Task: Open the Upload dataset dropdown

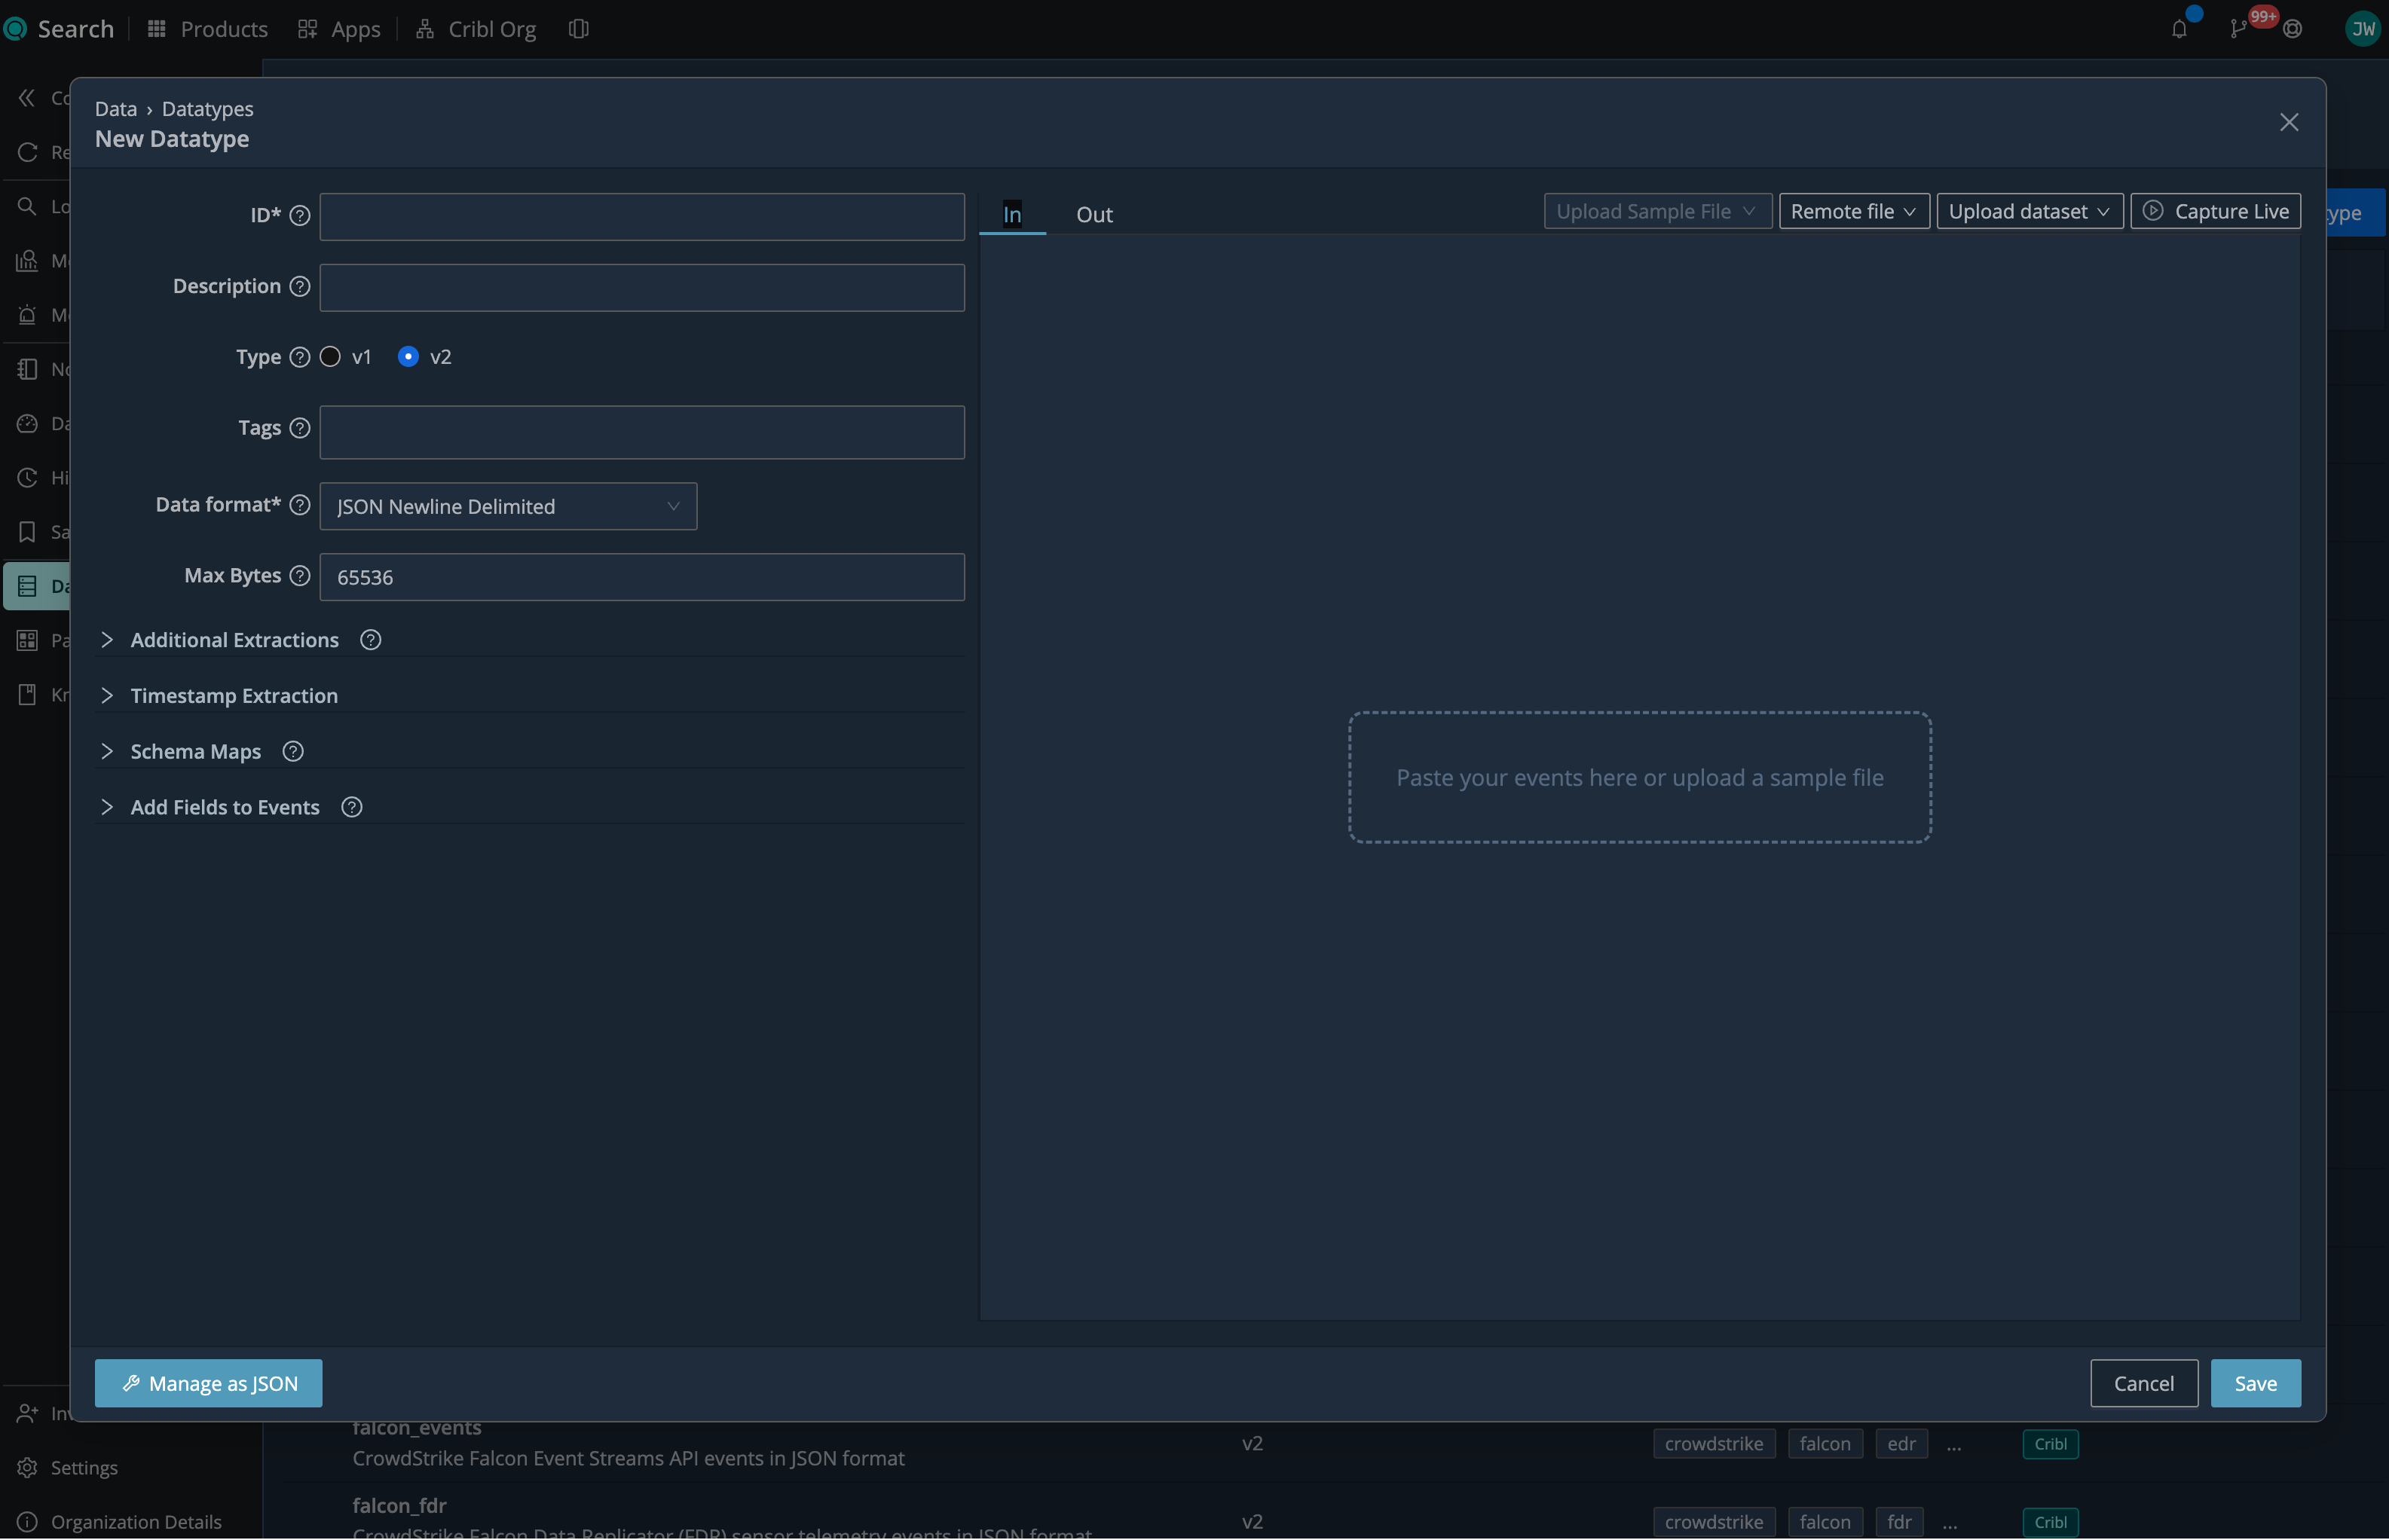Action: click(2029, 212)
